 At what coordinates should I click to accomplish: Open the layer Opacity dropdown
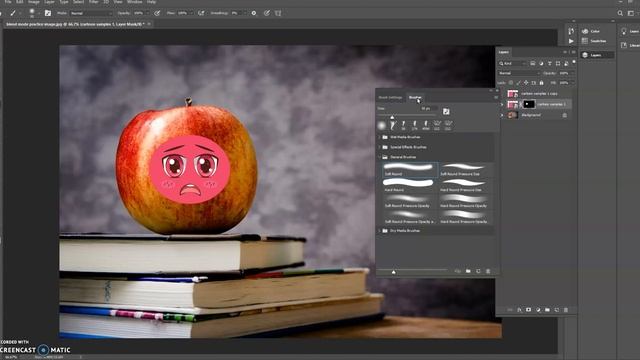click(567, 73)
